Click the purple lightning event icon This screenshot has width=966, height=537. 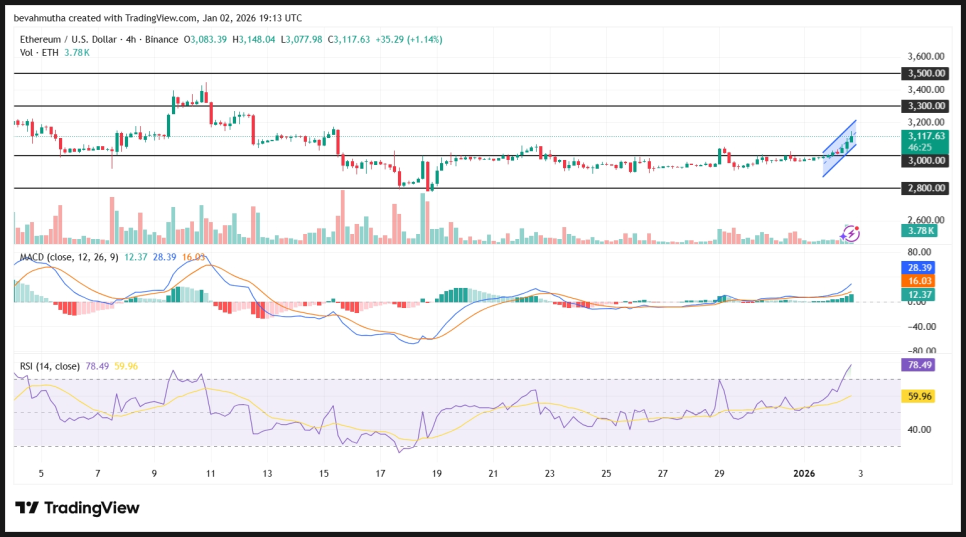pyautogui.click(x=849, y=233)
